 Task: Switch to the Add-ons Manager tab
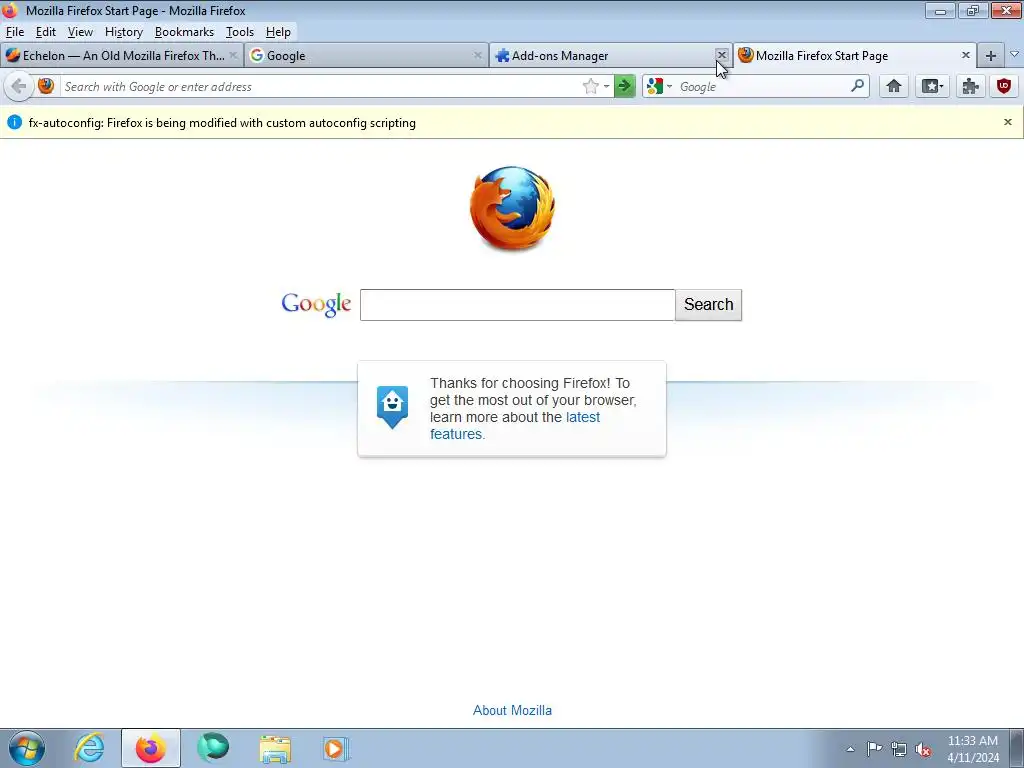click(x=611, y=56)
